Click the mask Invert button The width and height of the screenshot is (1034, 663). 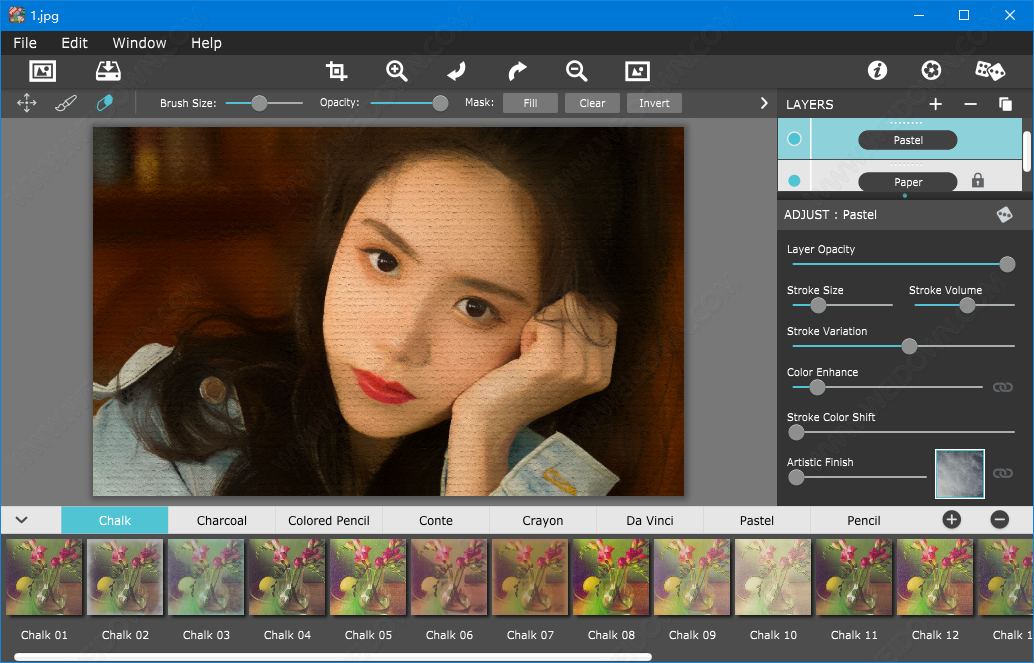[x=654, y=103]
